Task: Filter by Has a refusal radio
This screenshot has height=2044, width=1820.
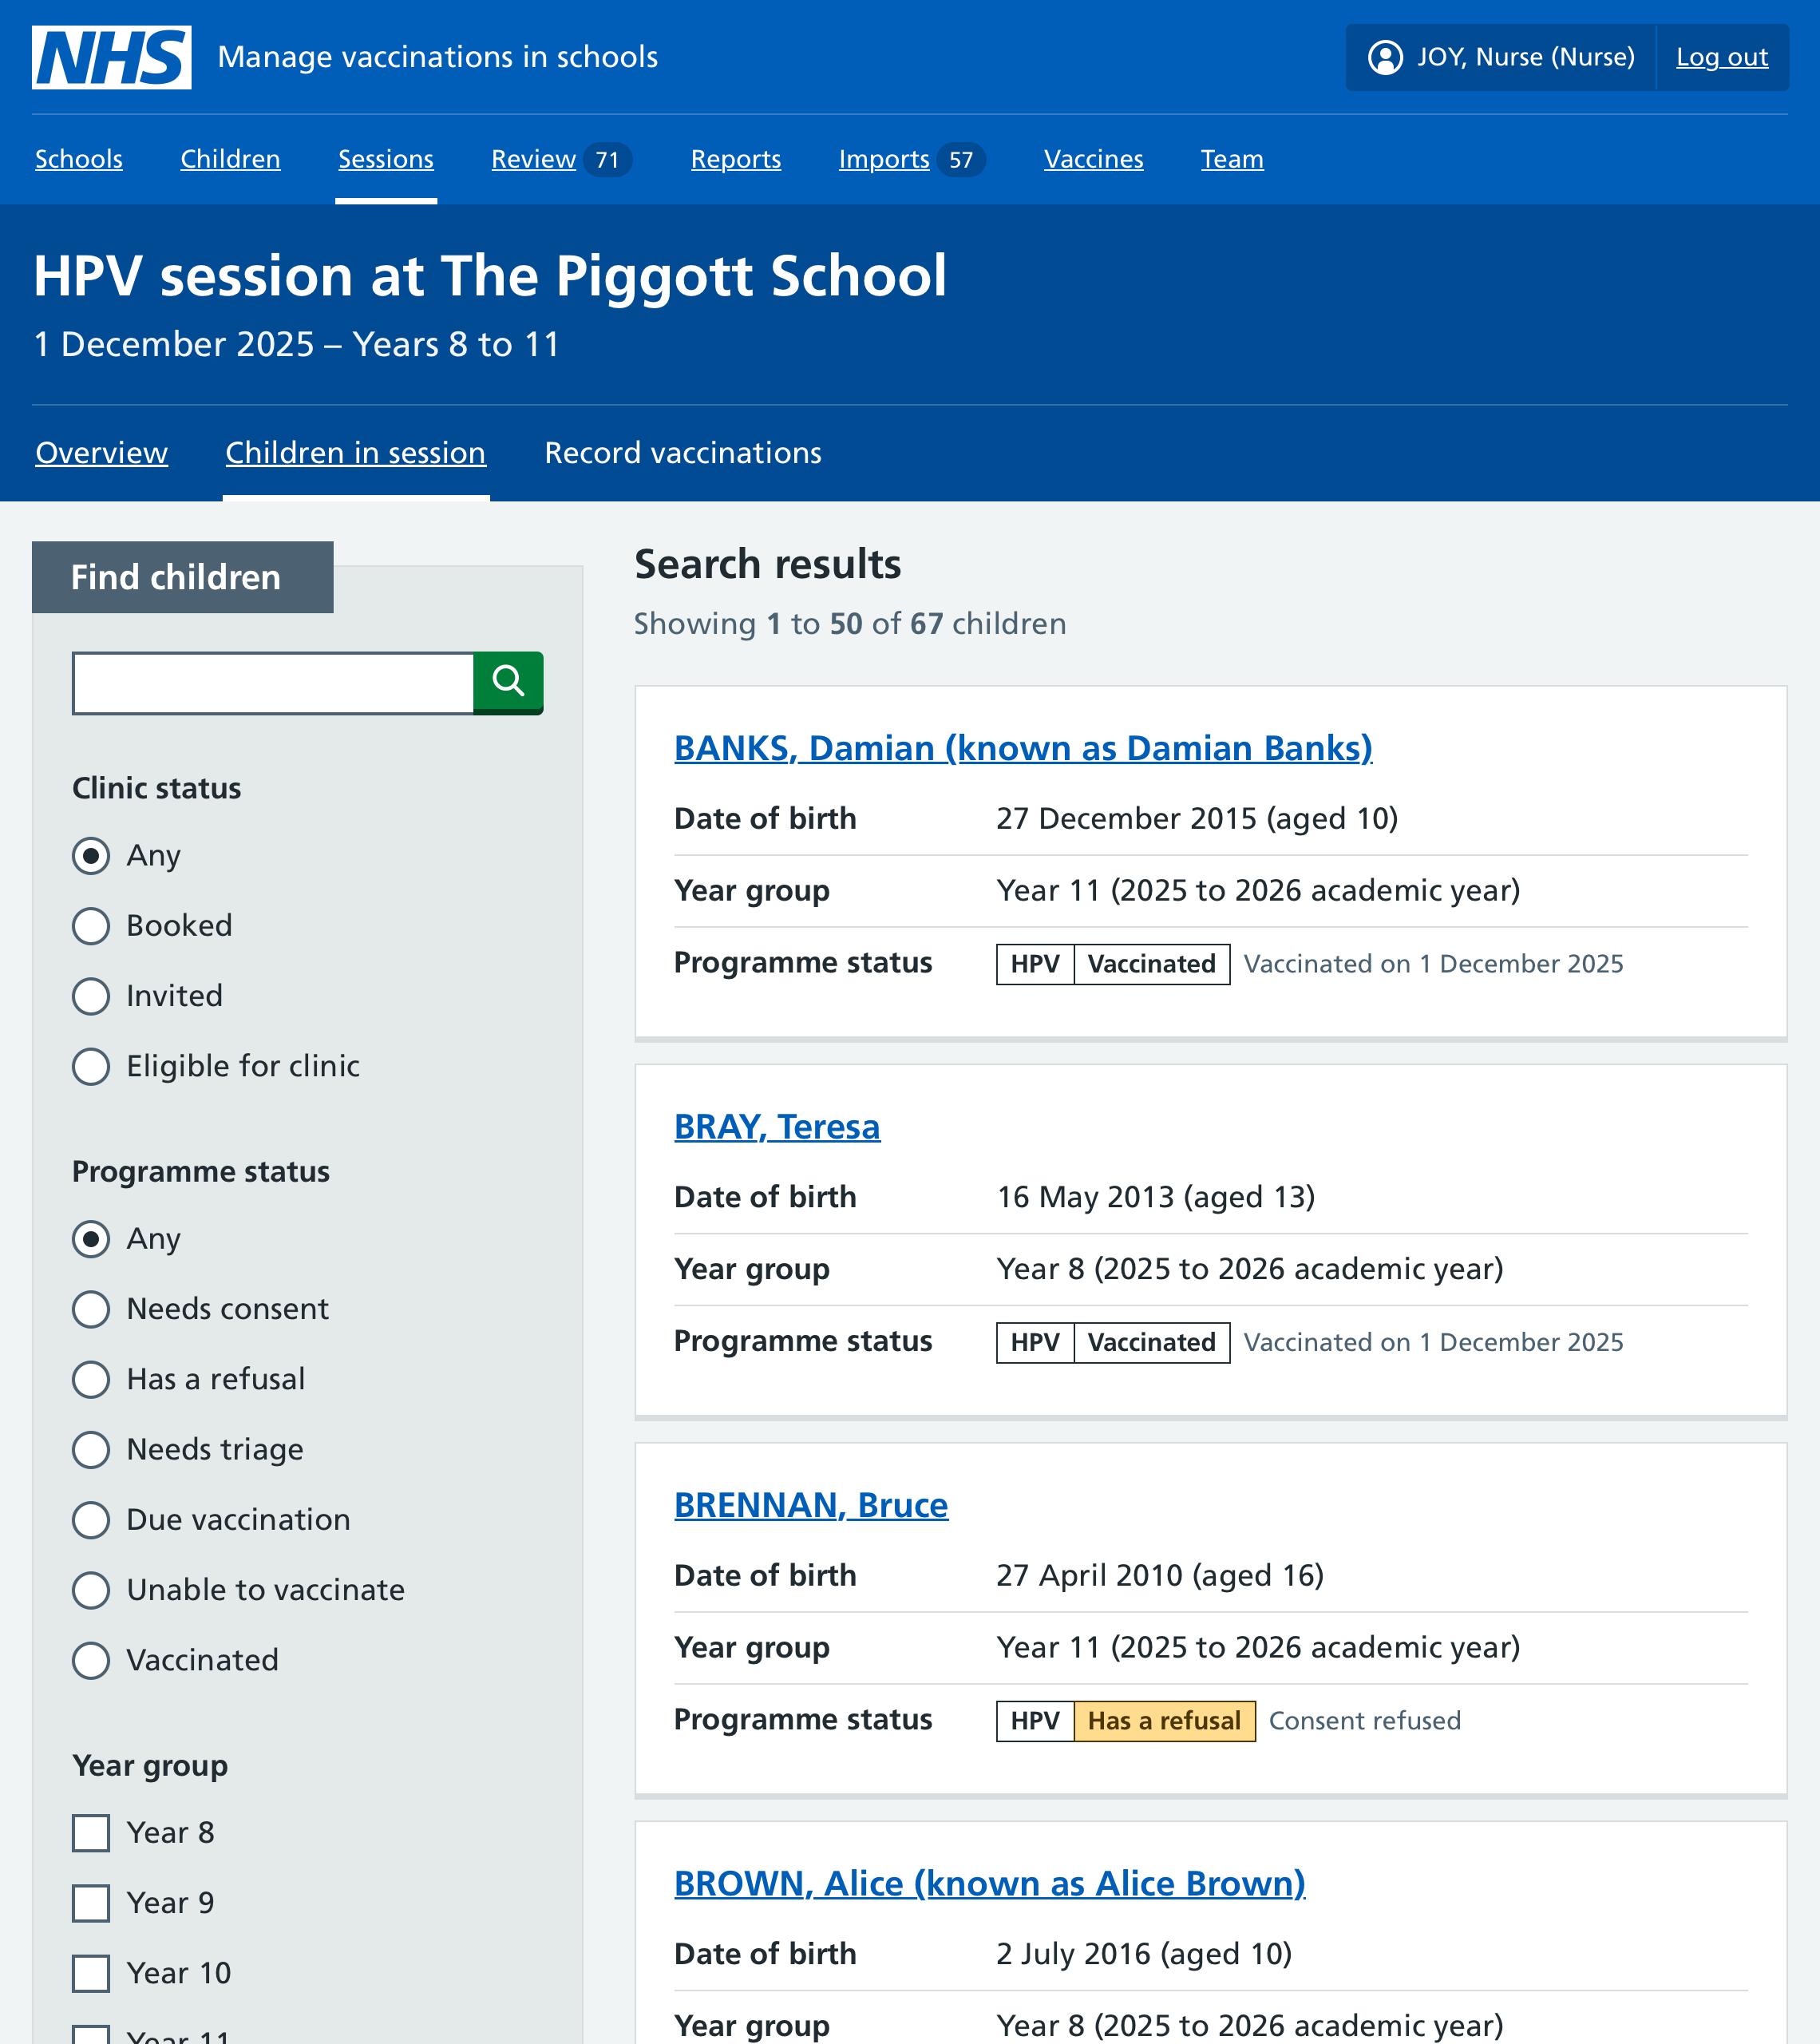Action: click(91, 1378)
